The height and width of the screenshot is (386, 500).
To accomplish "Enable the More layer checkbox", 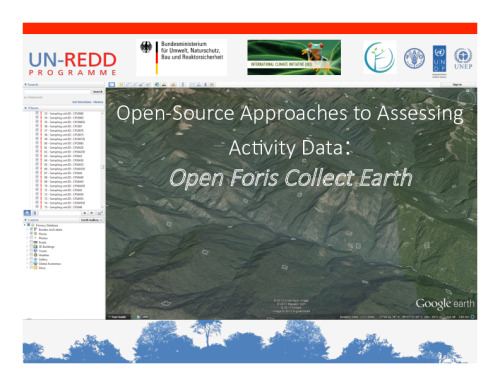I will [x=31, y=268].
